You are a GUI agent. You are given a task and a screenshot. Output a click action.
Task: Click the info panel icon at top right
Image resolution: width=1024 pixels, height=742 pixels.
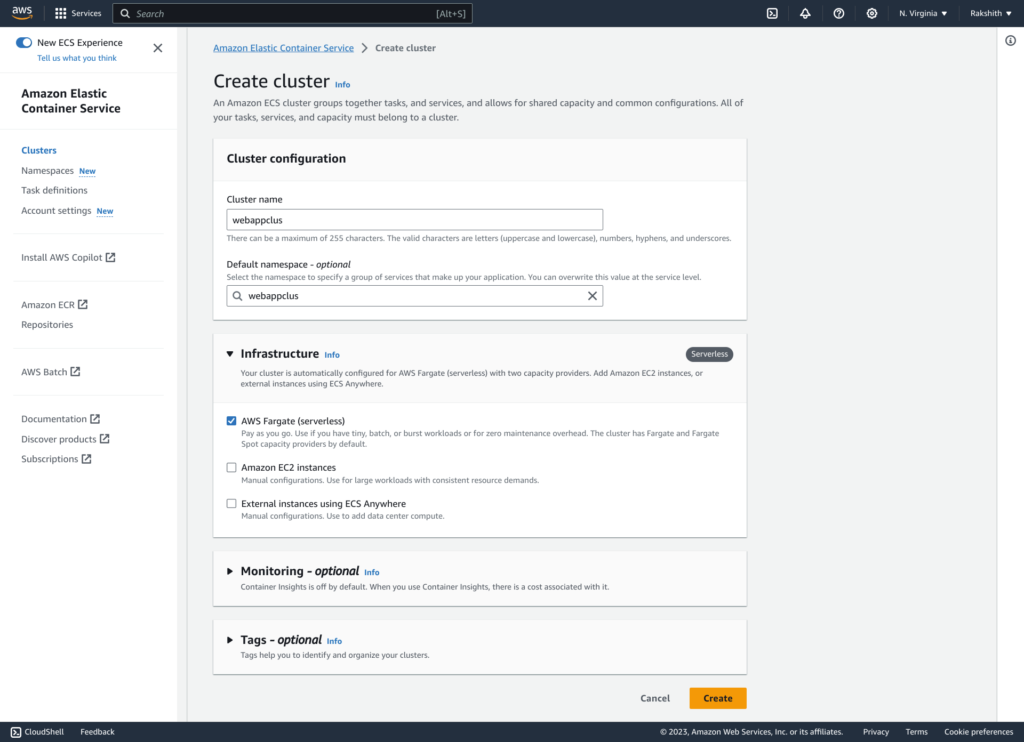[x=1009, y=38]
